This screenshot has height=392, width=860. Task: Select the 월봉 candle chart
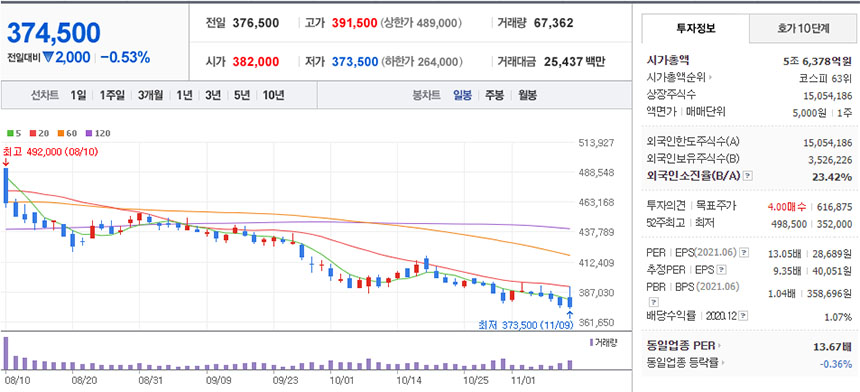pos(528,95)
